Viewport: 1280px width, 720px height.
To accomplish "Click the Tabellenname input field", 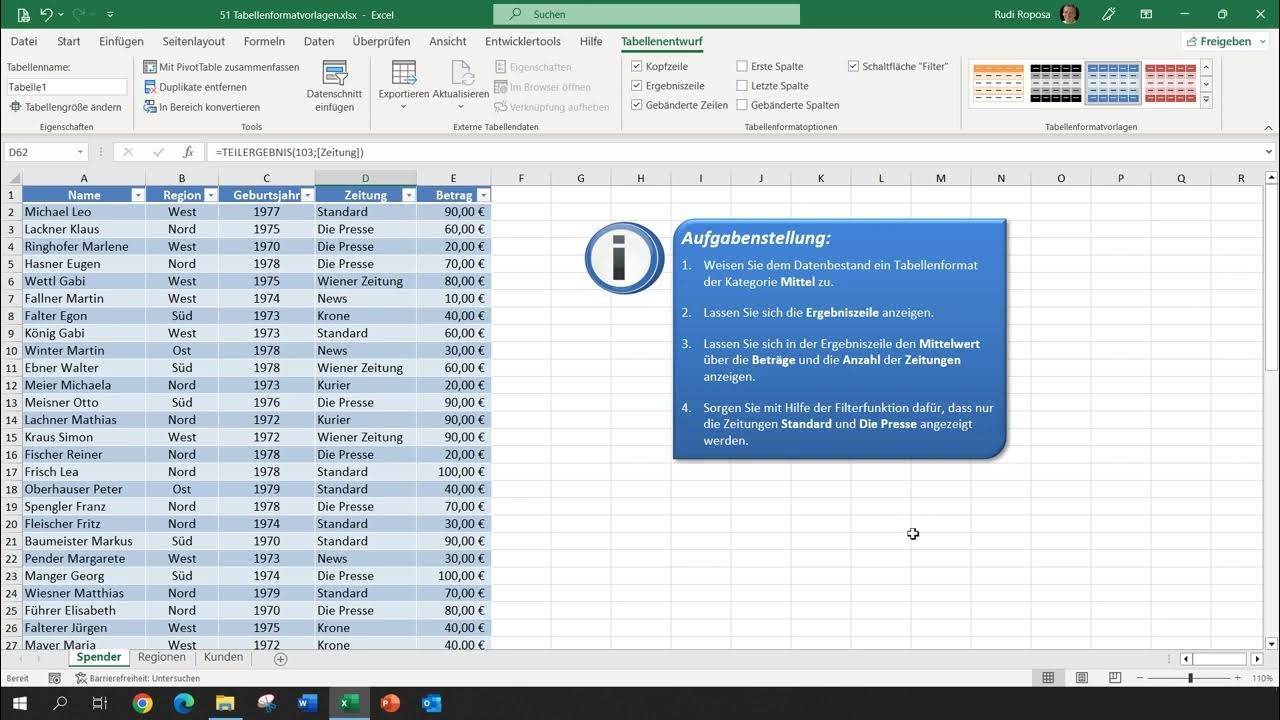I will (x=66, y=87).
